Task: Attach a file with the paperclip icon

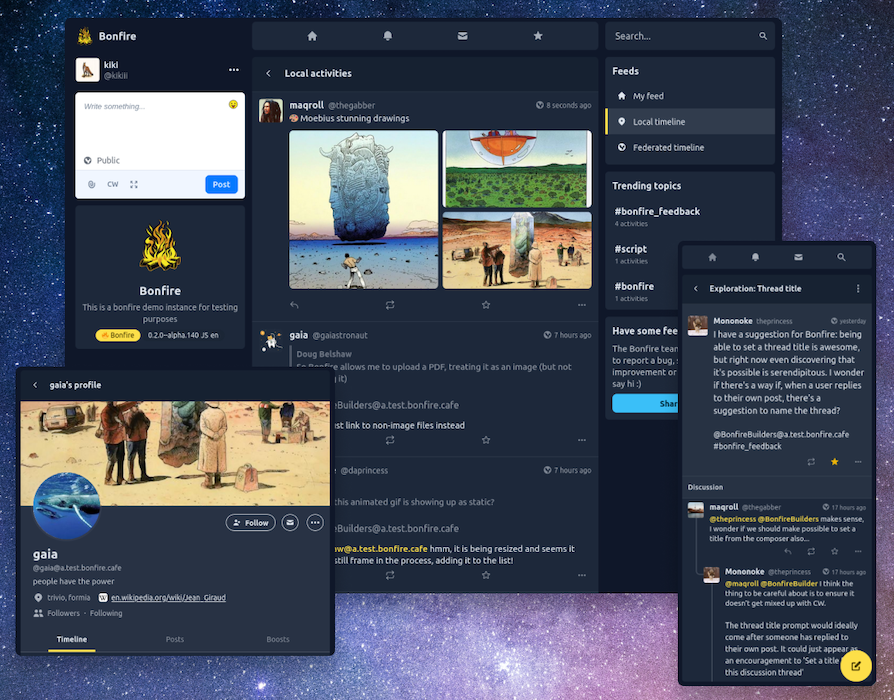Action: (91, 184)
